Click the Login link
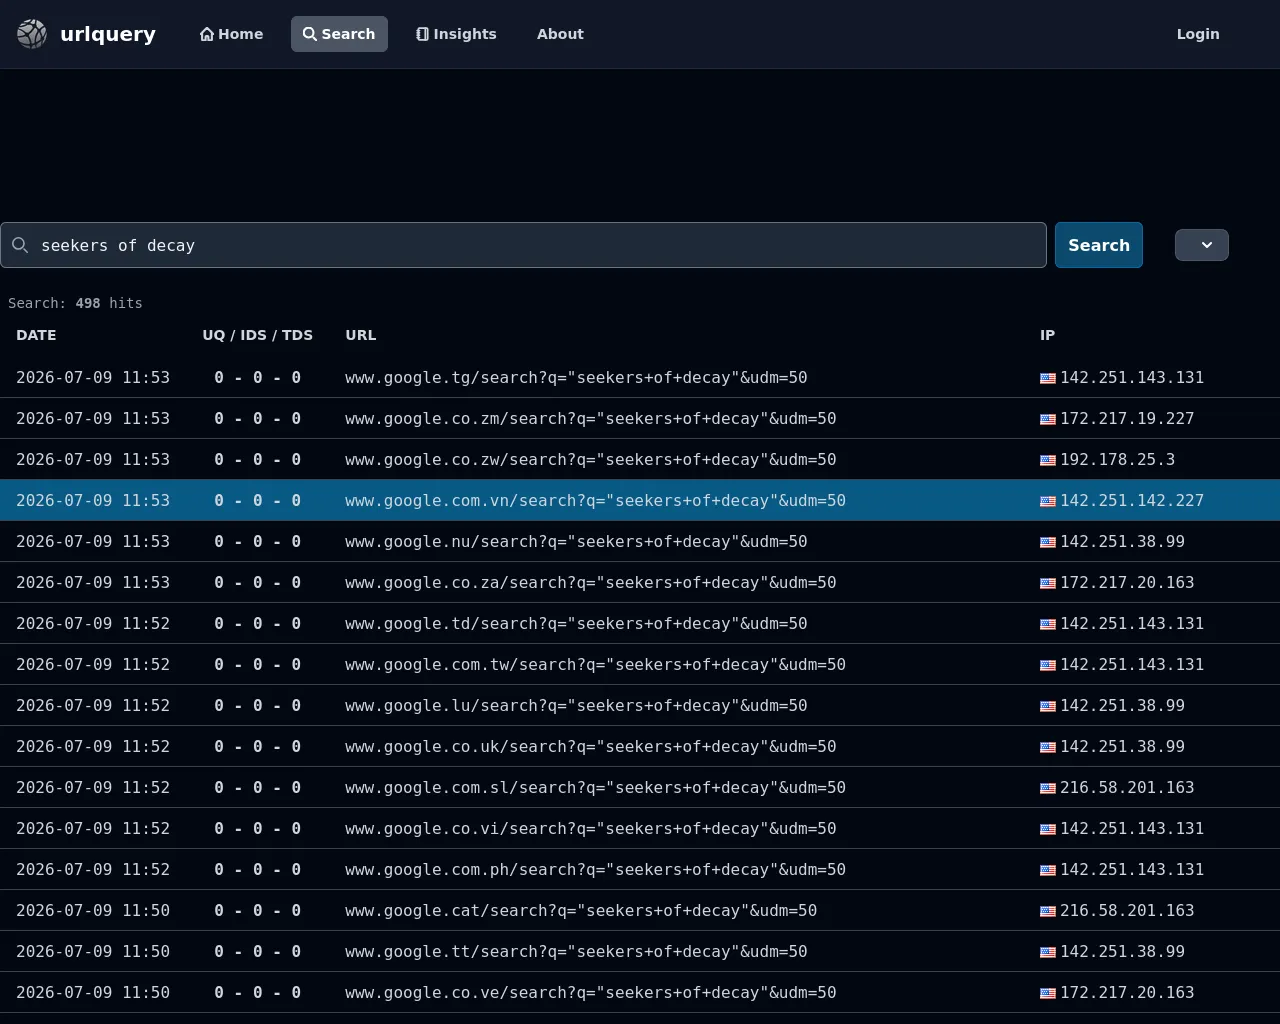The image size is (1280, 1024). coord(1198,34)
